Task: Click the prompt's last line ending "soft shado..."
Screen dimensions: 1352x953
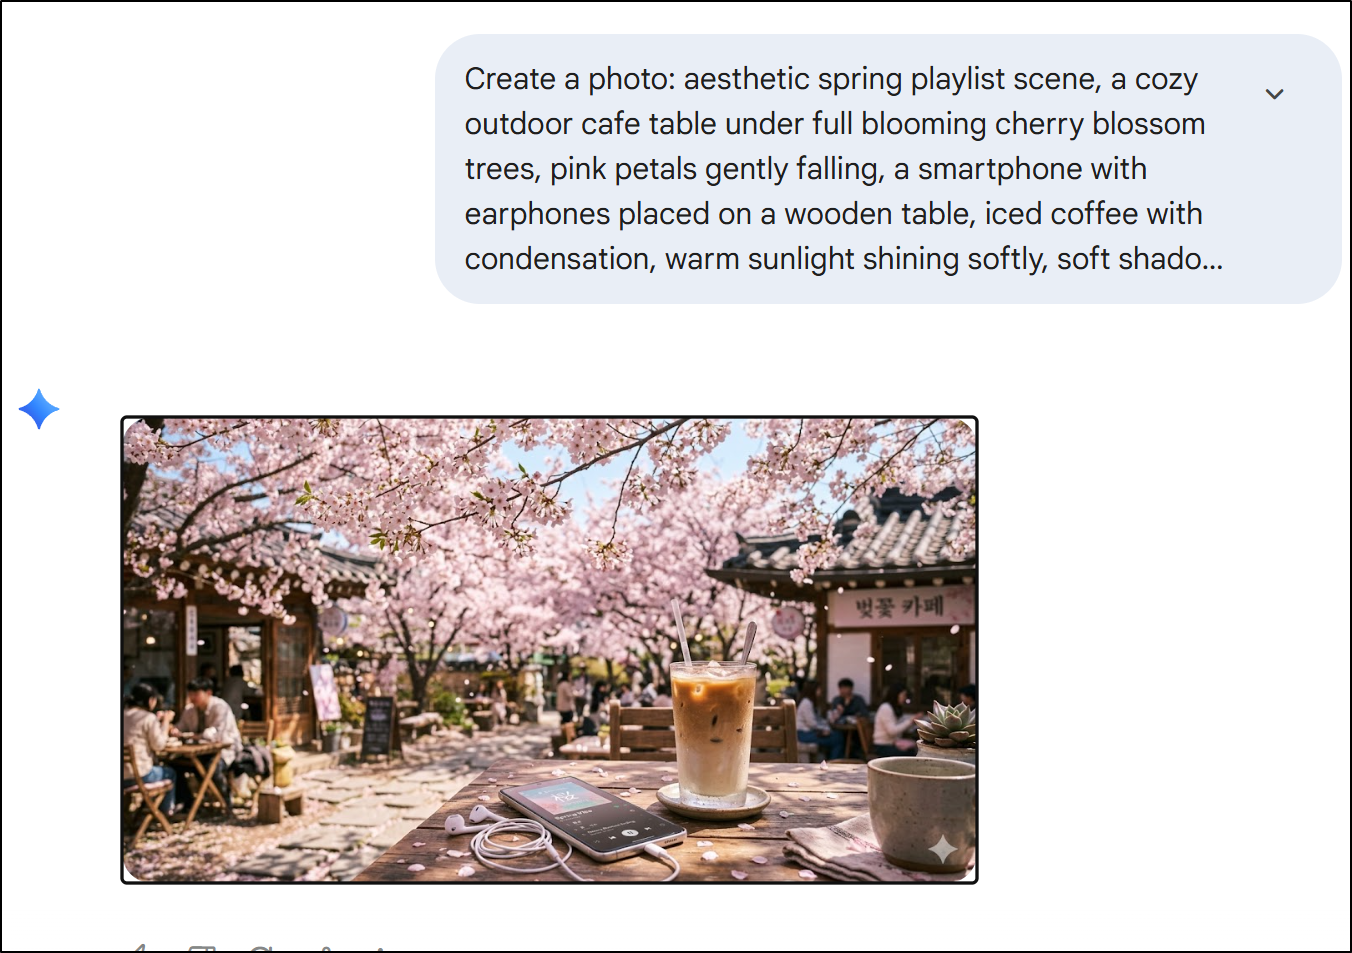Action: point(842,259)
